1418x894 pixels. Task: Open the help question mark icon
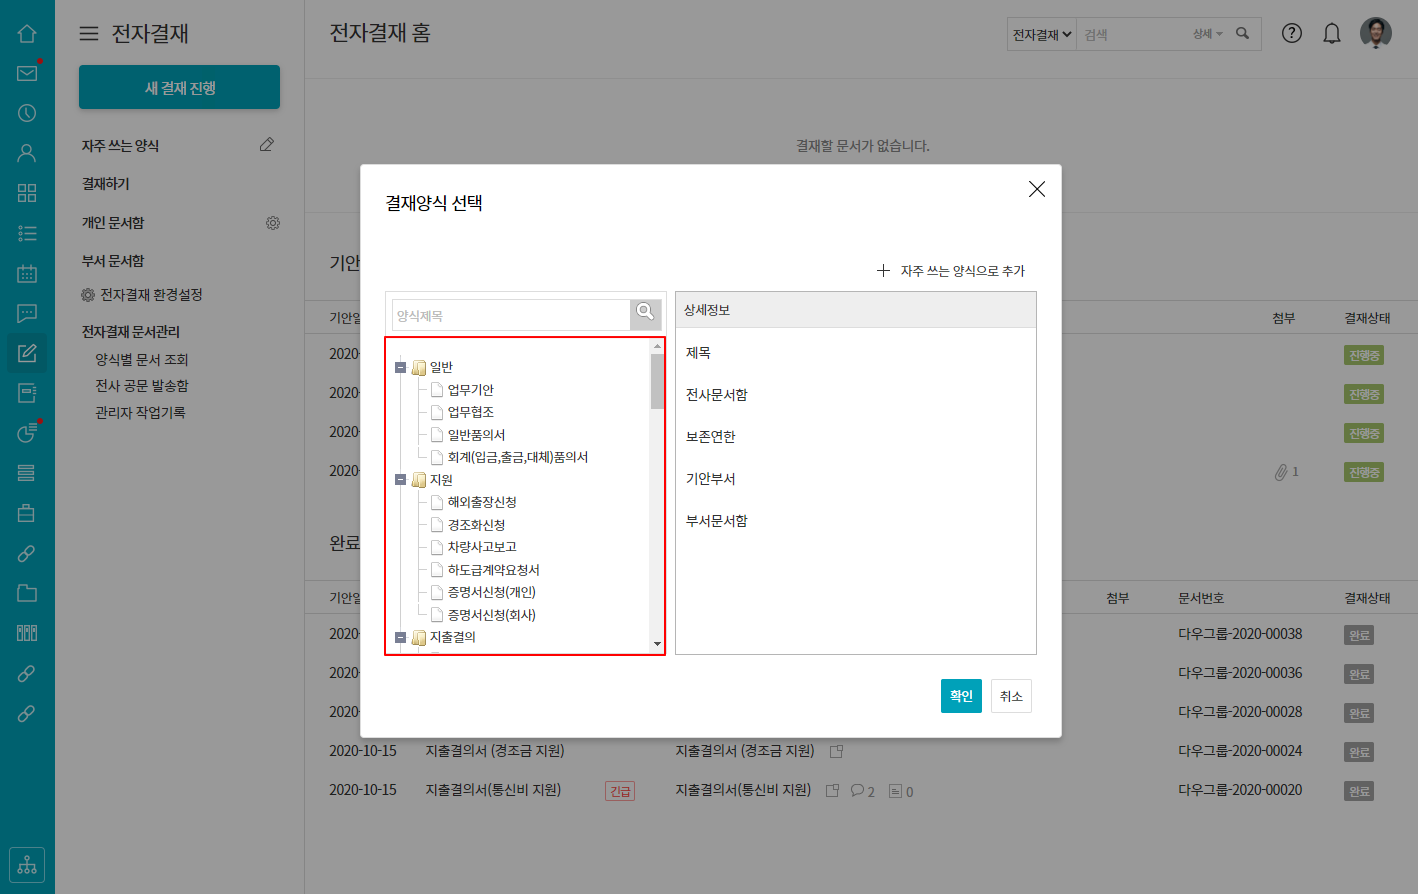[1291, 34]
